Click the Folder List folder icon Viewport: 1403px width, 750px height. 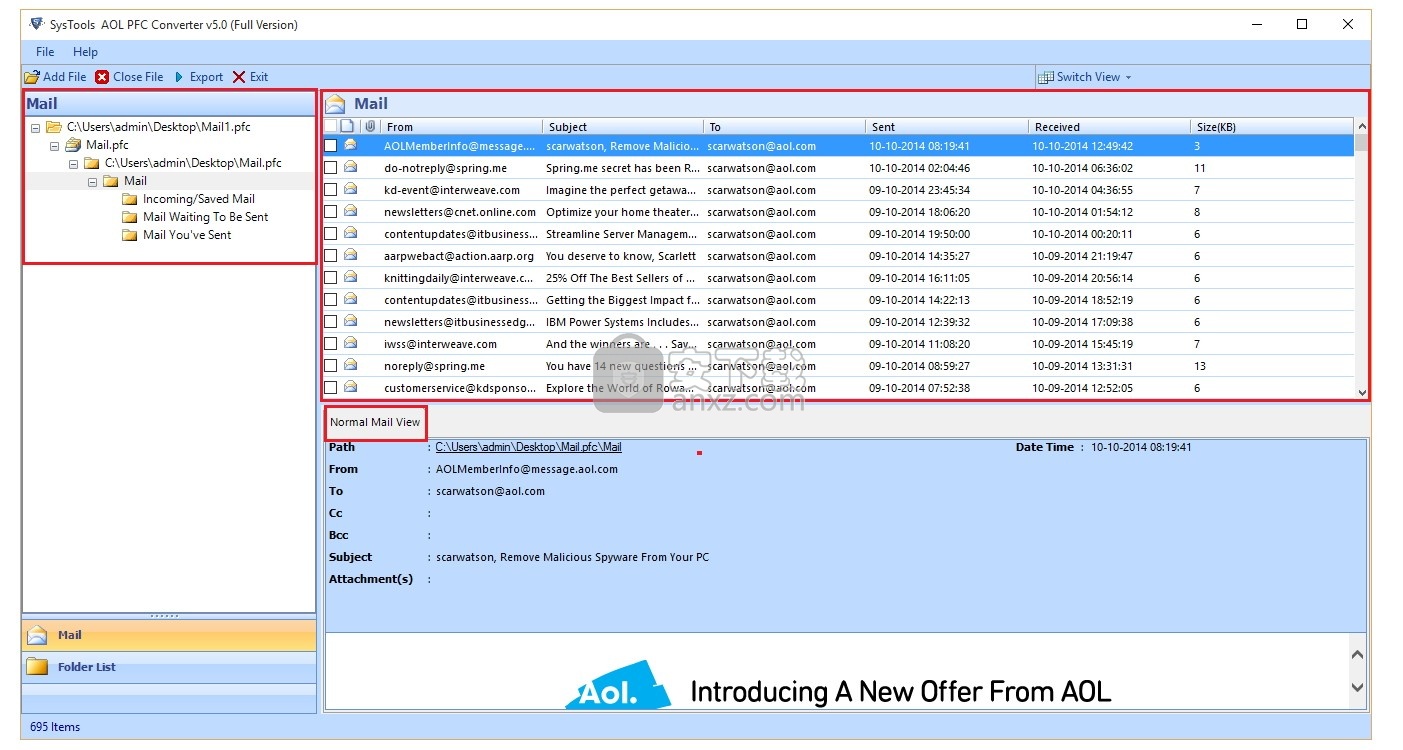click(x=37, y=667)
